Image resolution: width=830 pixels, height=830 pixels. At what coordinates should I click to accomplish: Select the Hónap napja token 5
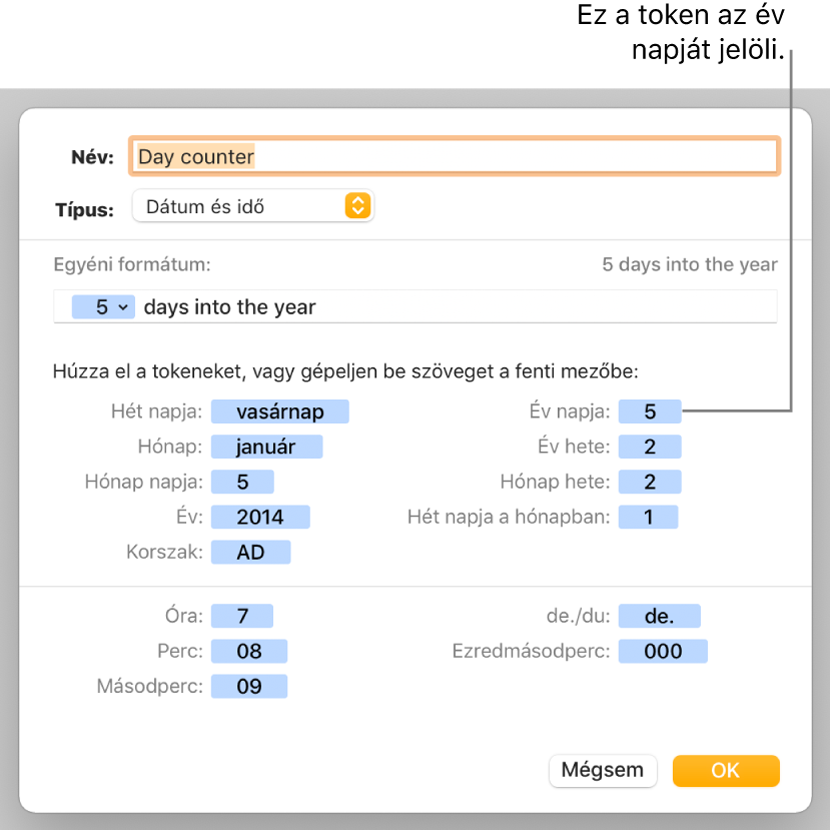pyautogui.click(x=242, y=482)
